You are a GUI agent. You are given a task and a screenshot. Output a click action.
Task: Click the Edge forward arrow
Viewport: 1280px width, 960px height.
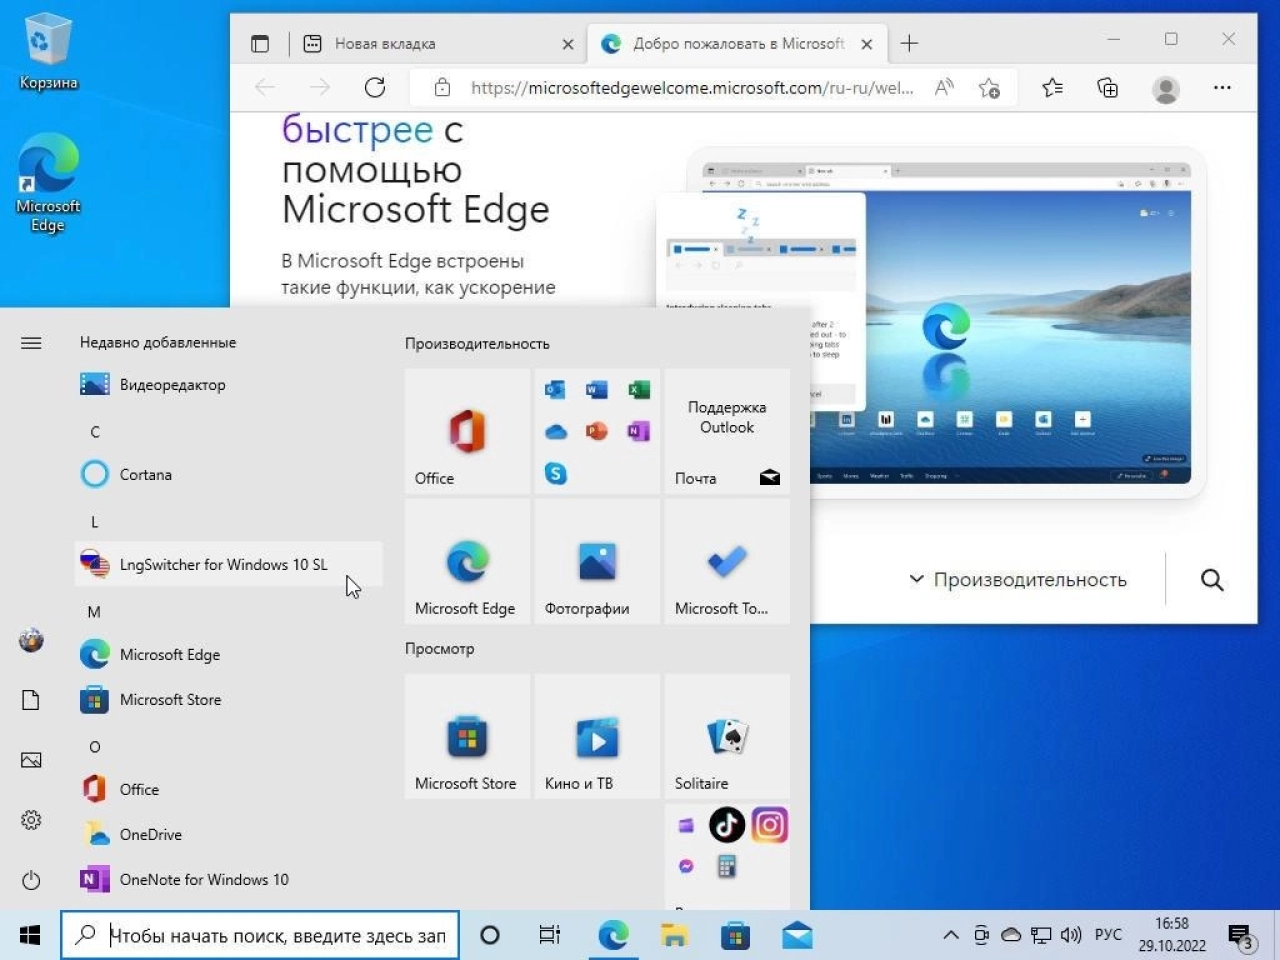click(320, 88)
